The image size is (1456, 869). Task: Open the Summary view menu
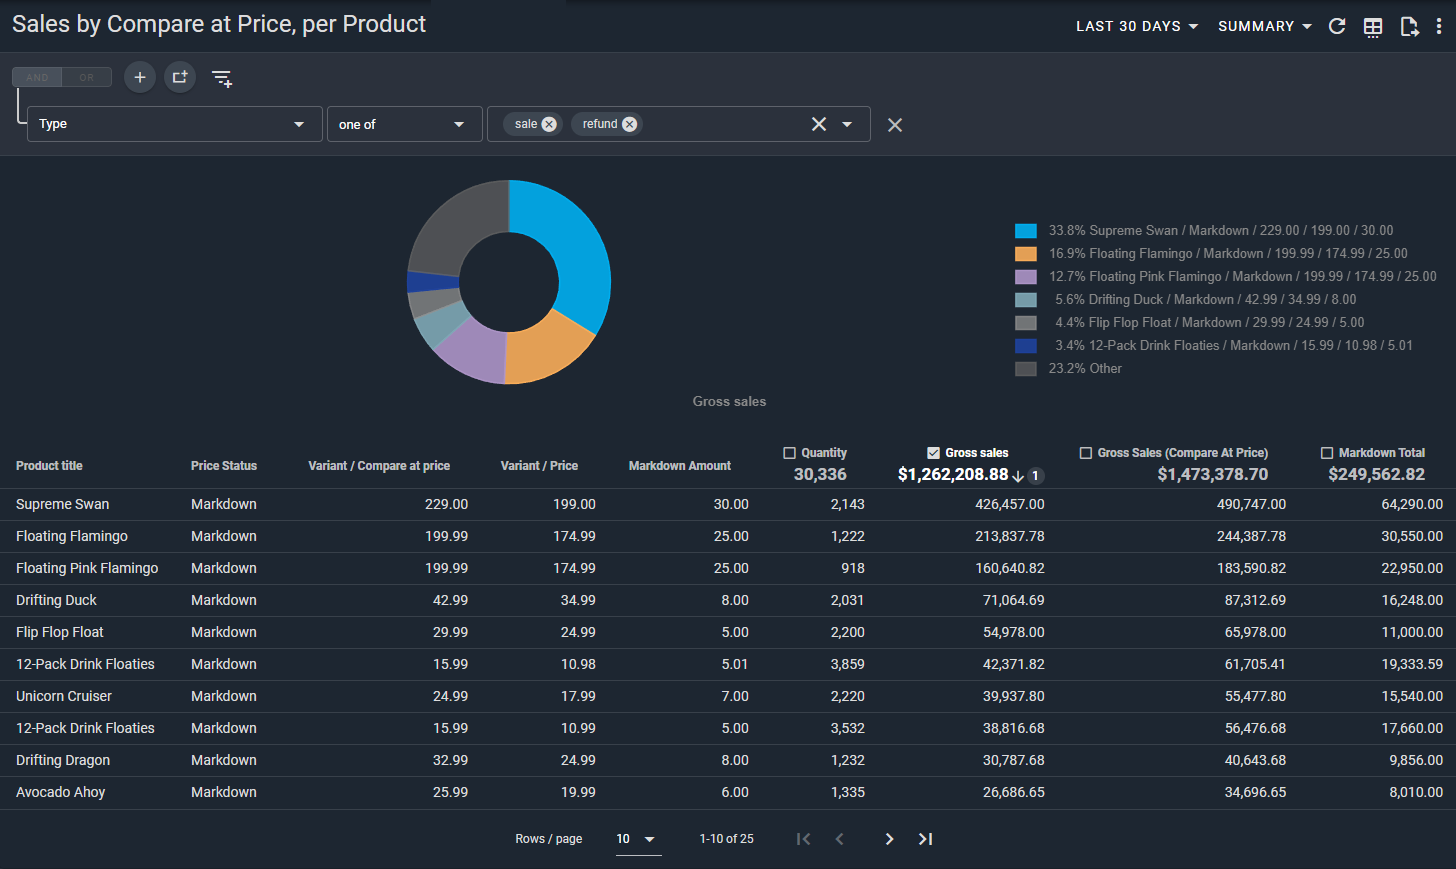click(x=1264, y=26)
